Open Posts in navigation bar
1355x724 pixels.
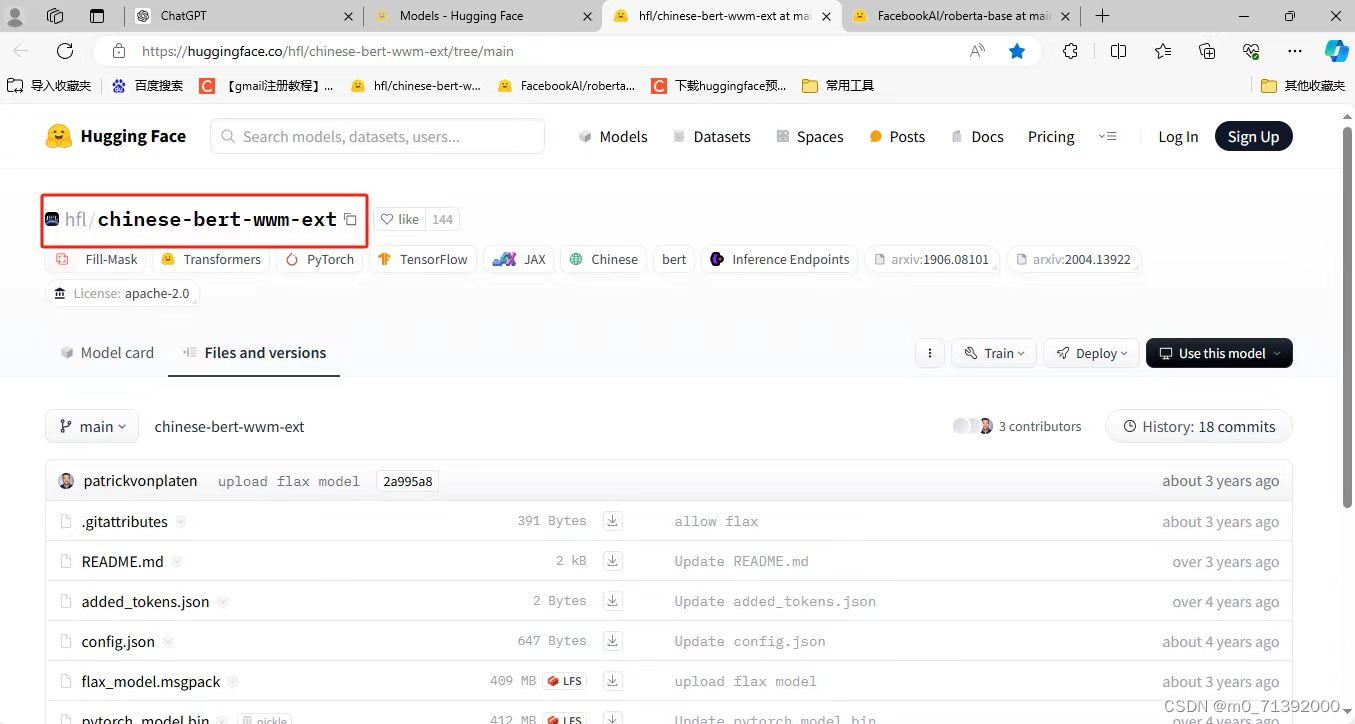[x=897, y=137]
